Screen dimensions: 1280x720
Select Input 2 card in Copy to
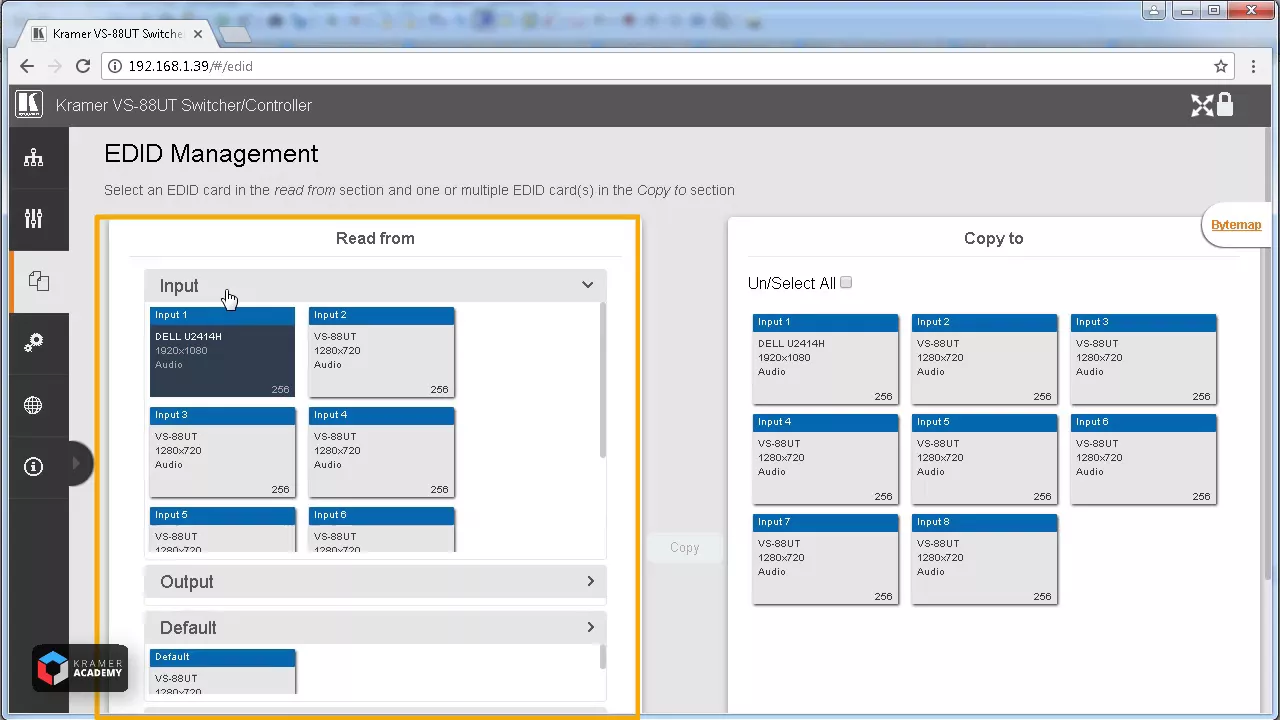984,359
